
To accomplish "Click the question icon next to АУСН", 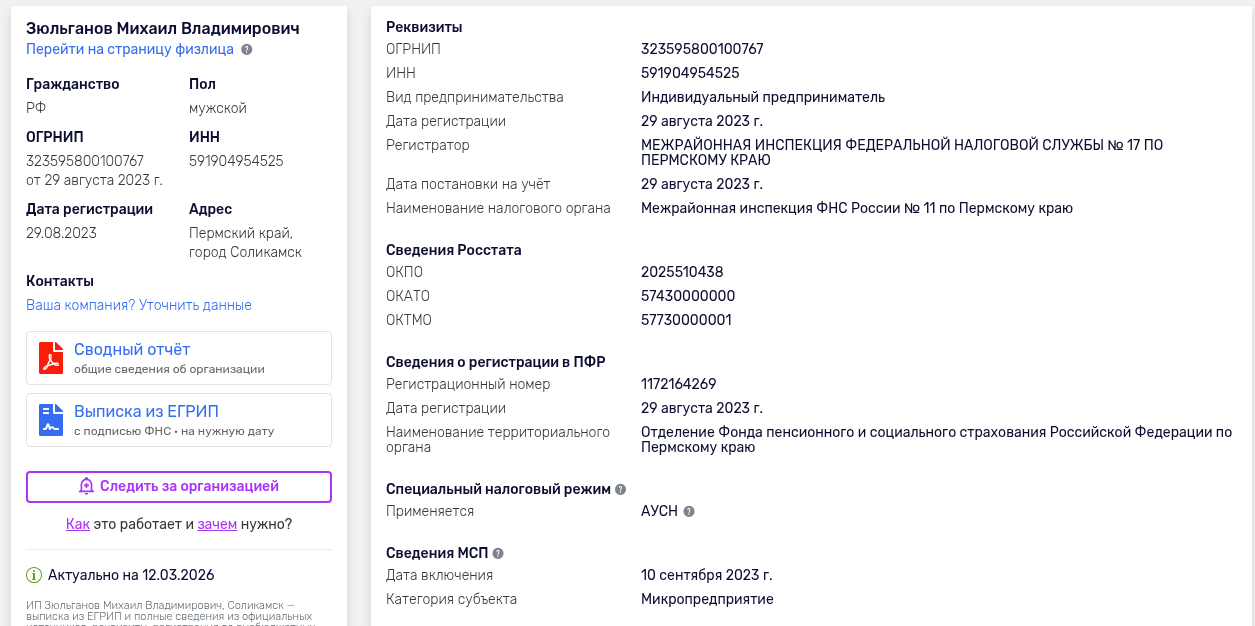I will [689, 511].
